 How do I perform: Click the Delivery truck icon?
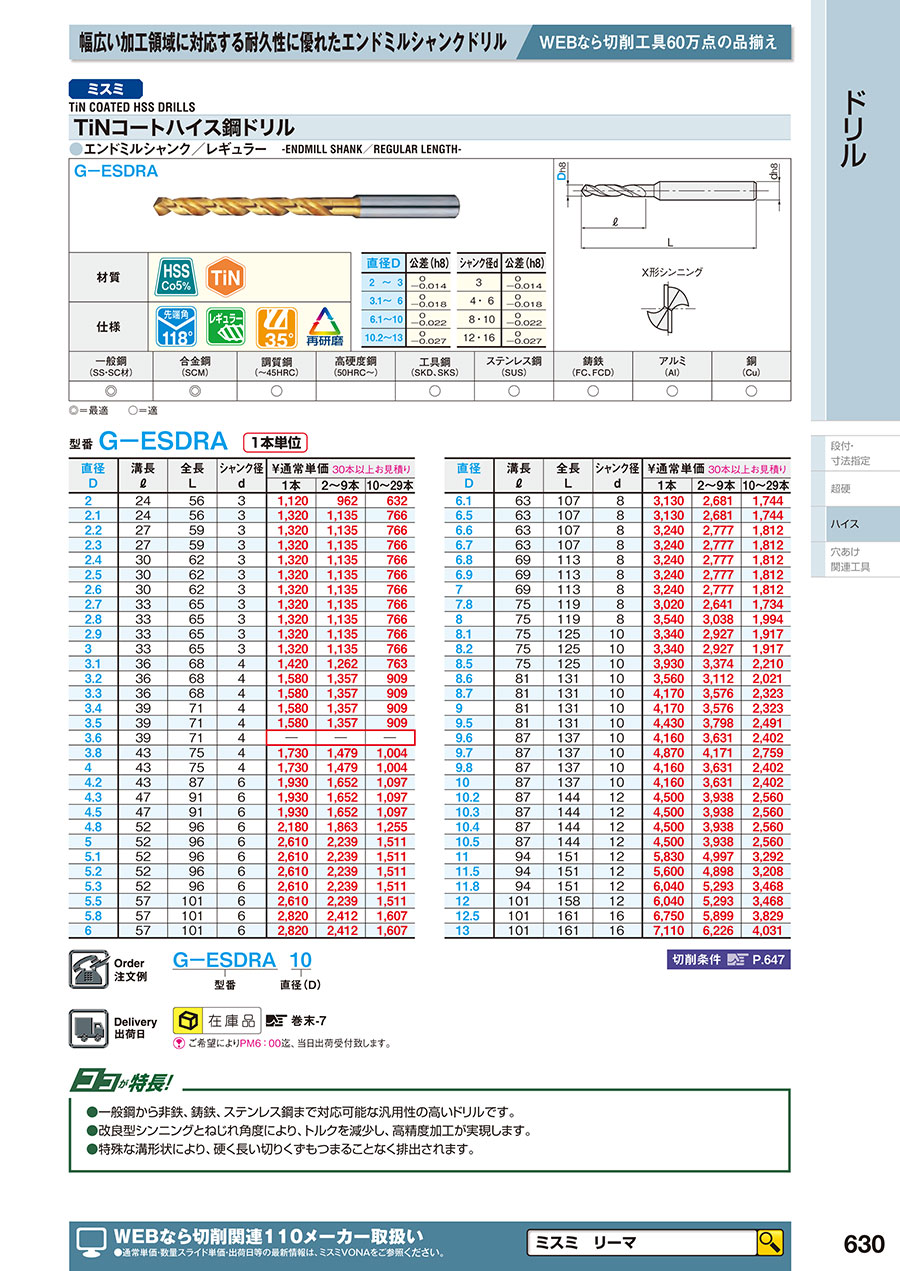[x=89, y=1027]
